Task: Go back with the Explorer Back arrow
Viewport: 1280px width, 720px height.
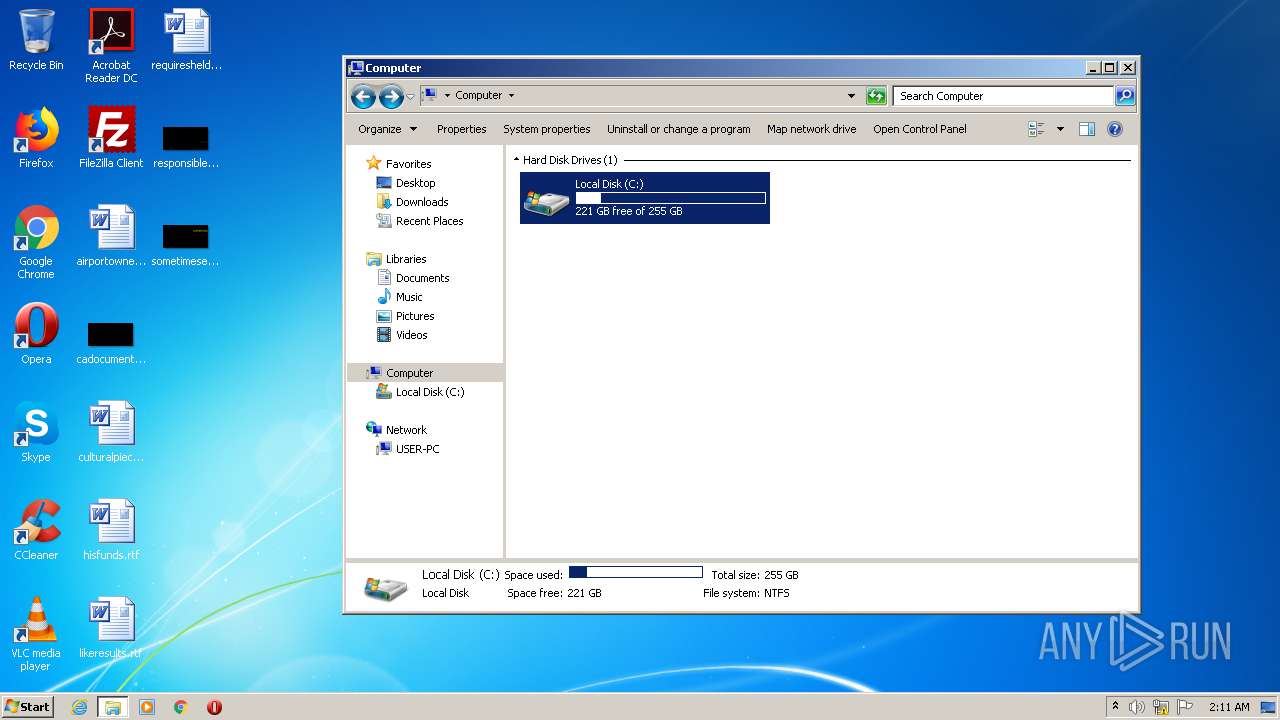Action: click(x=363, y=96)
